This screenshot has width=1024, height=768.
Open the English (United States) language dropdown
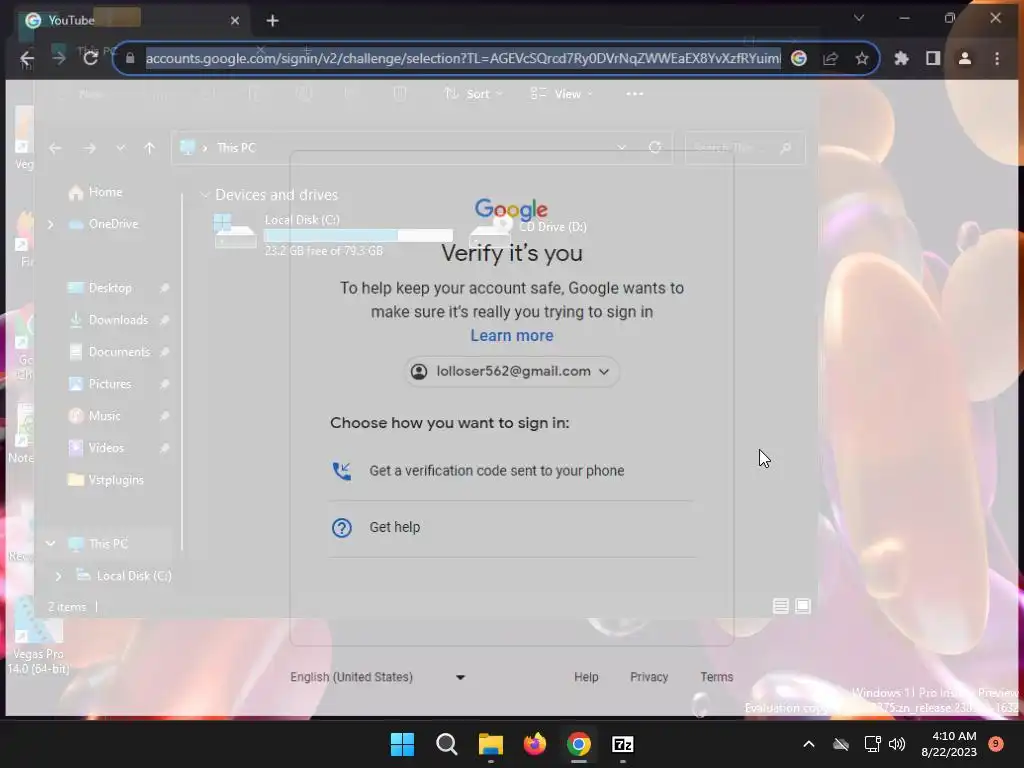click(x=378, y=677)
